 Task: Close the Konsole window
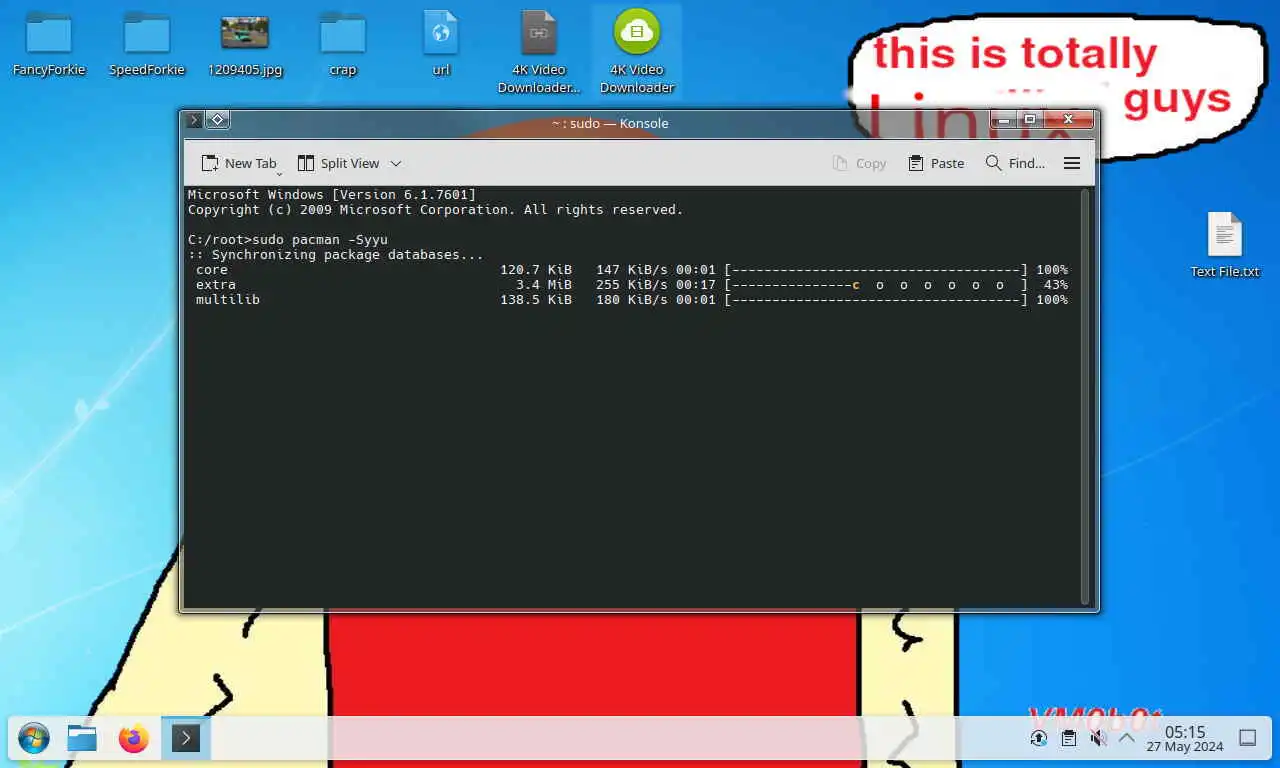click(x=1068, y=119)
